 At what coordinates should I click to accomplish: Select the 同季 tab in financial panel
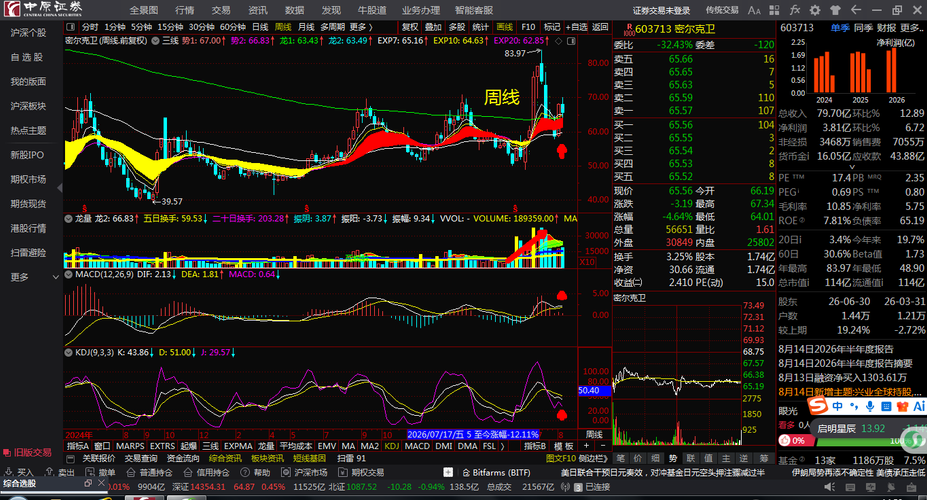tap(864, 28)
